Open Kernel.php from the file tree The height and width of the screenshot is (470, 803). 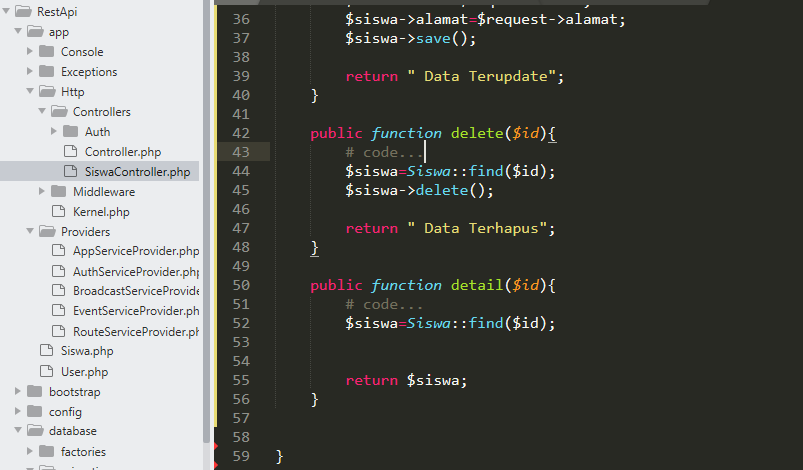[x=101, y=212]
